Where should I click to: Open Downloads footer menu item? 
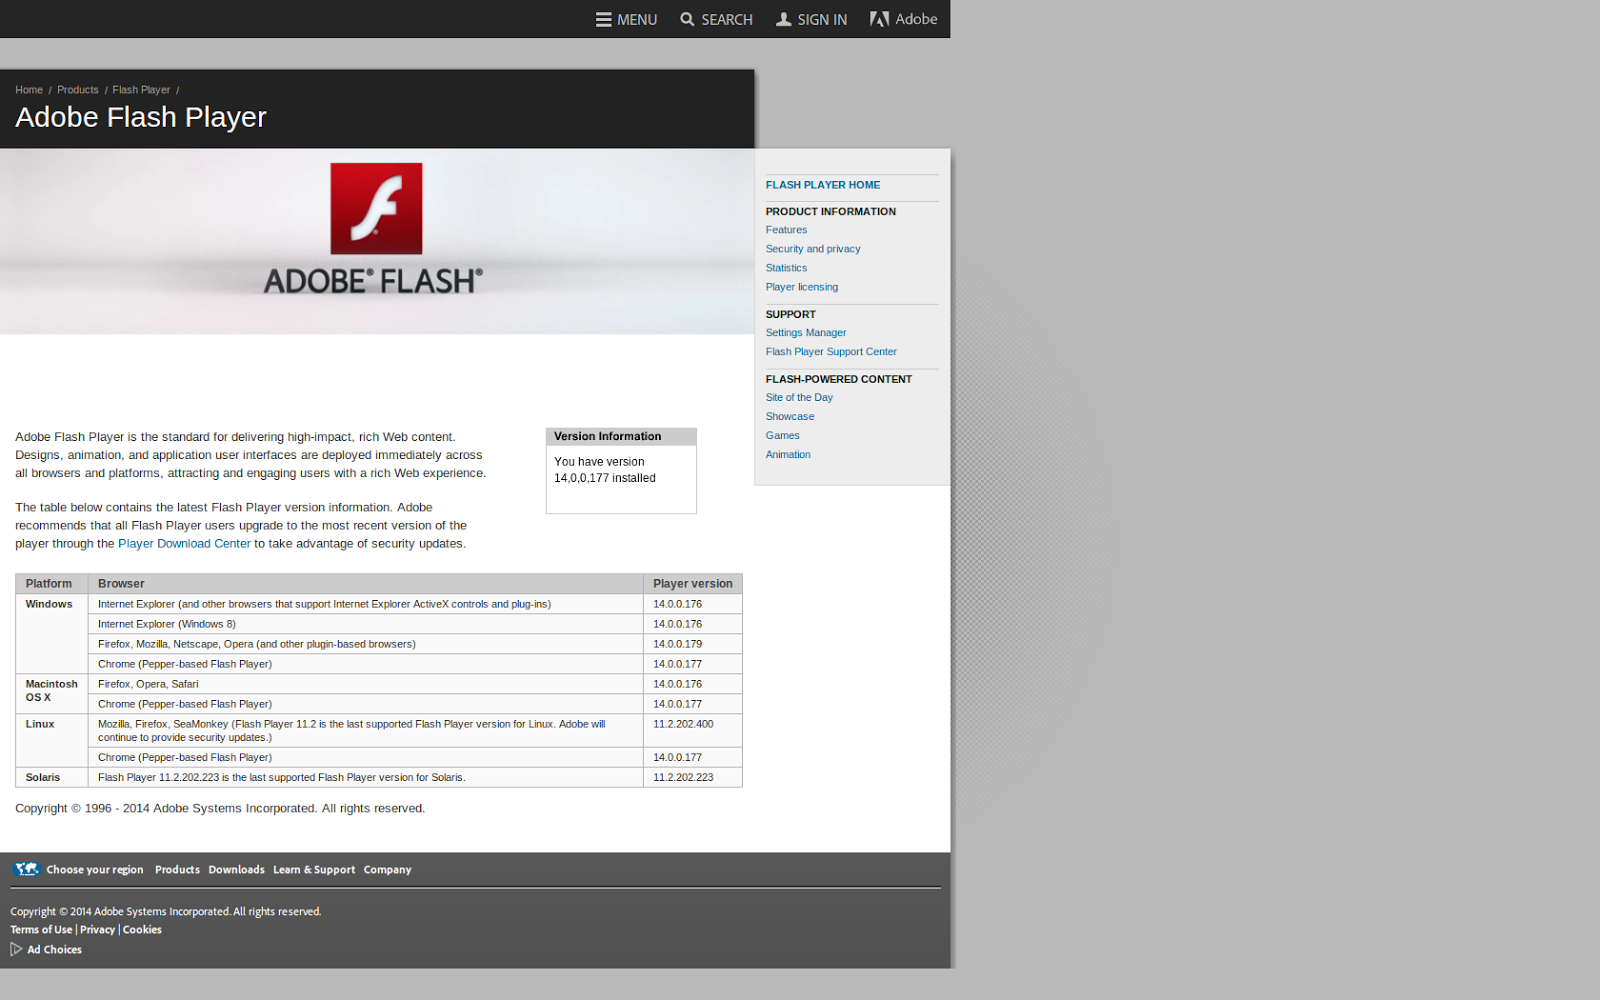tap(236, 870)
